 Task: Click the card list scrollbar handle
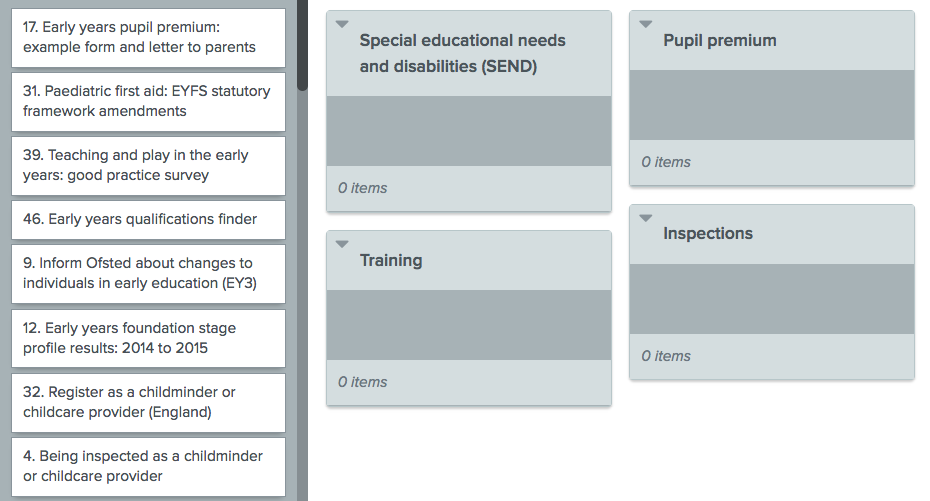[x=302, y=44]
